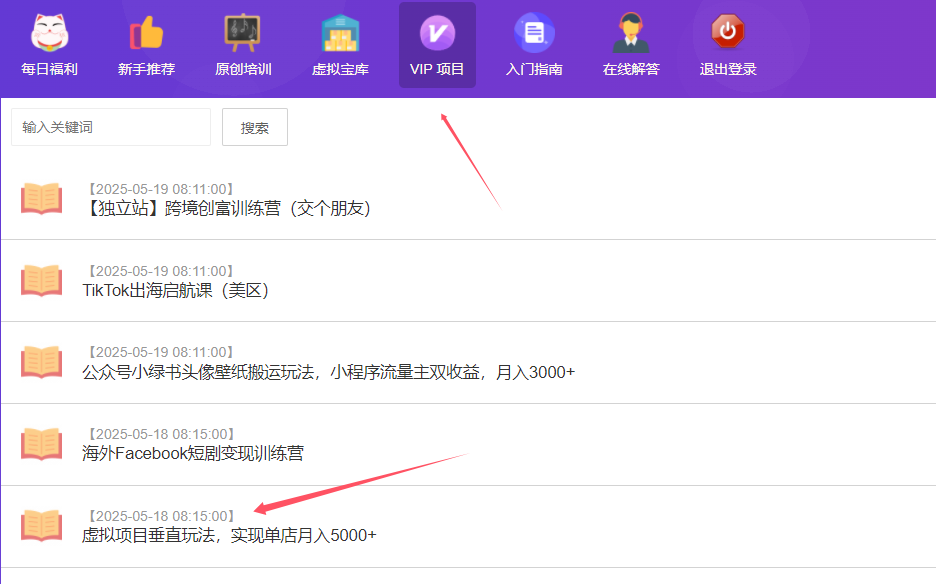Open the document 入门指南 icon
Viewport: 936px width, 584px height.
534,32
